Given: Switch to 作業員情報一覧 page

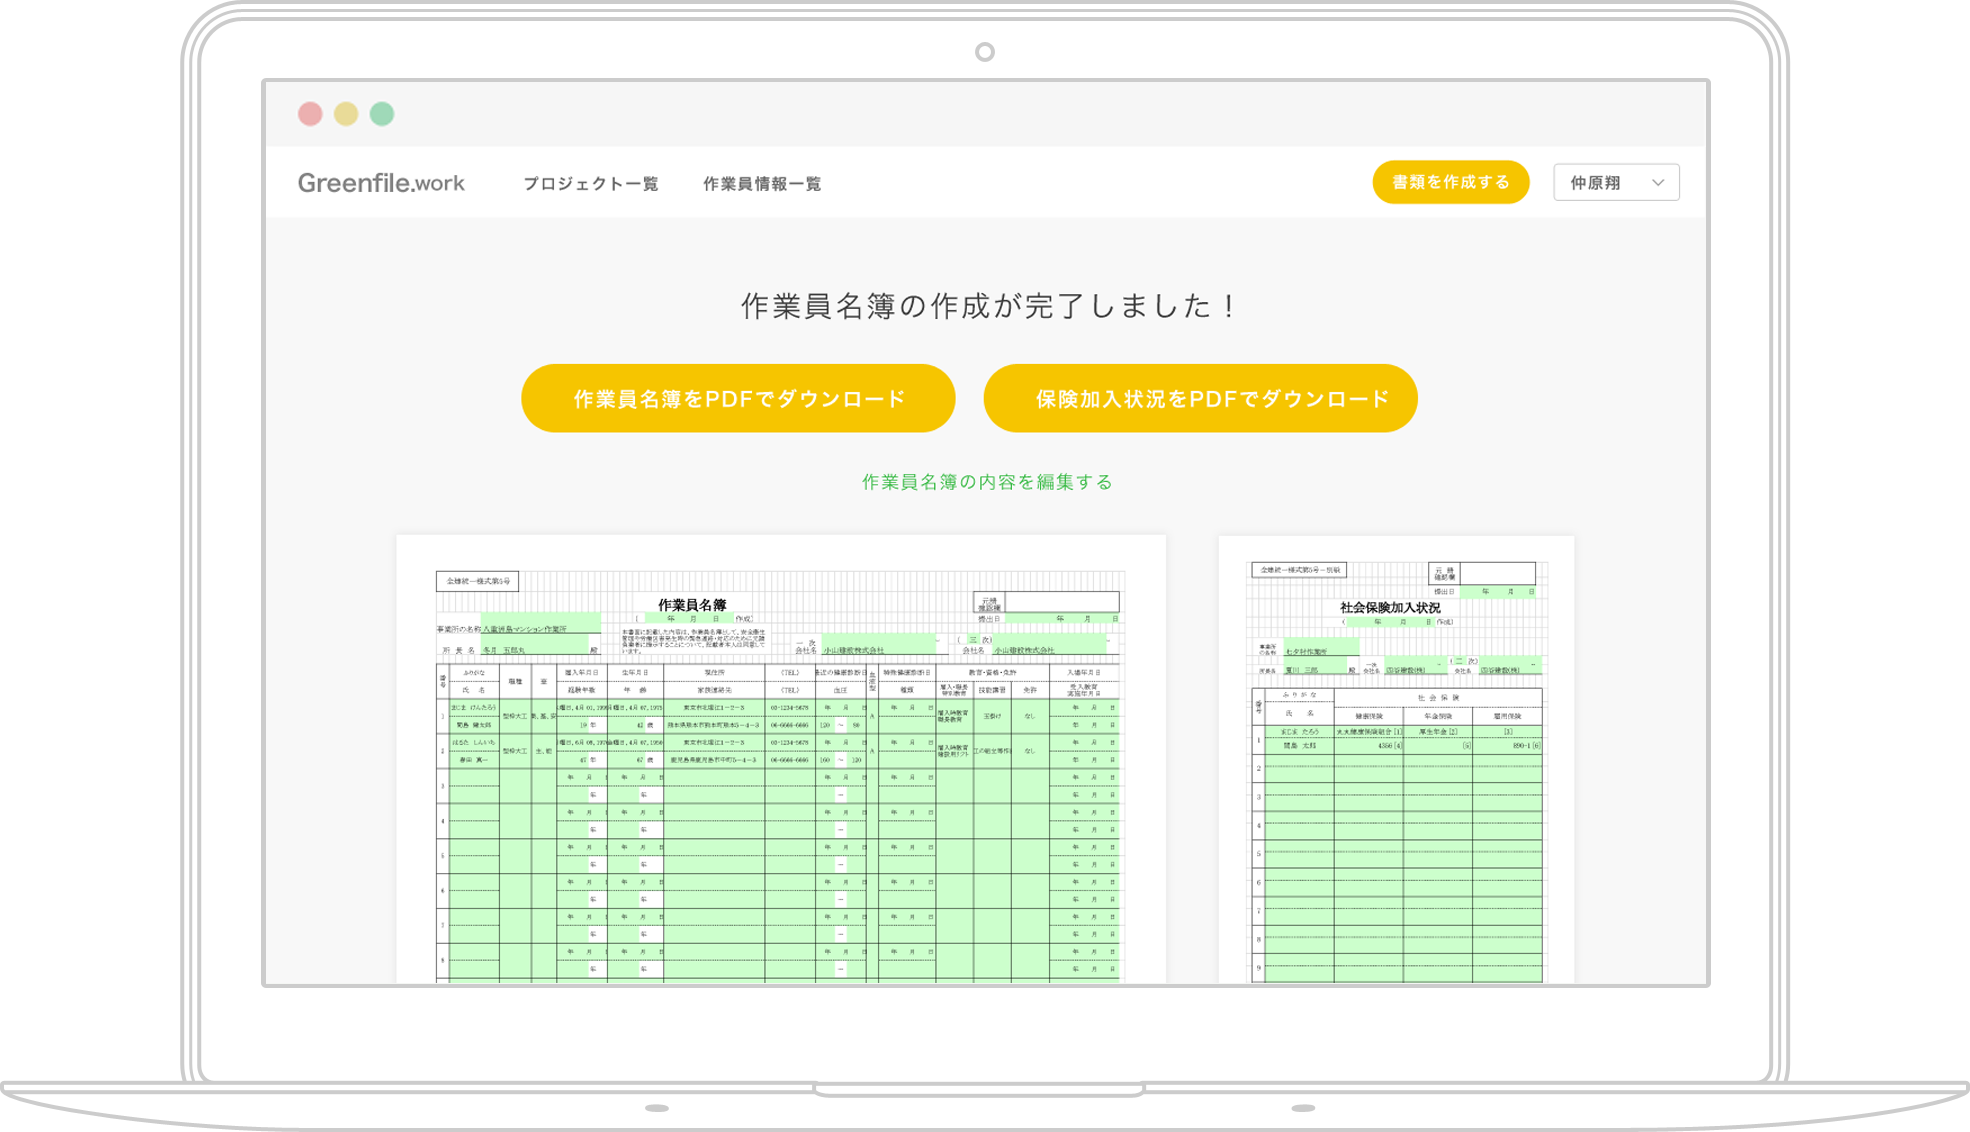Looking at the screenshot, I should [x=762, y=183].
